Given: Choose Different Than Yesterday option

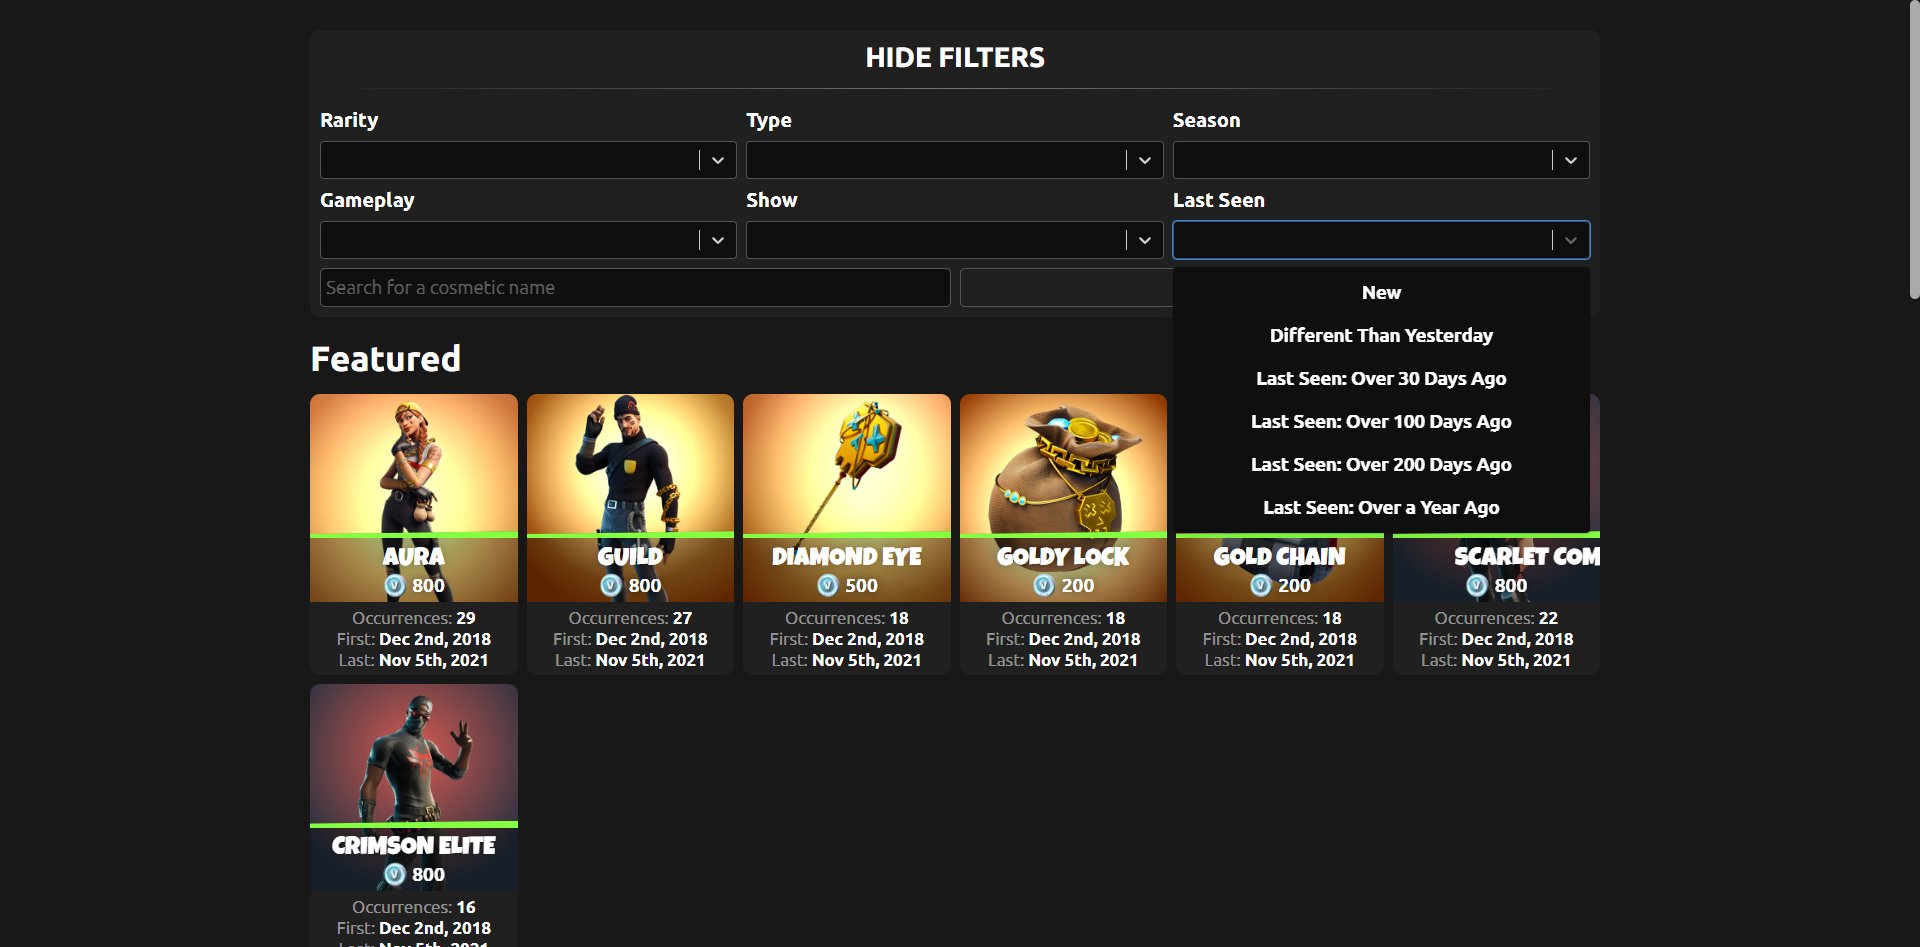Looking at the screenshot, I should [x=1381, y=336].
